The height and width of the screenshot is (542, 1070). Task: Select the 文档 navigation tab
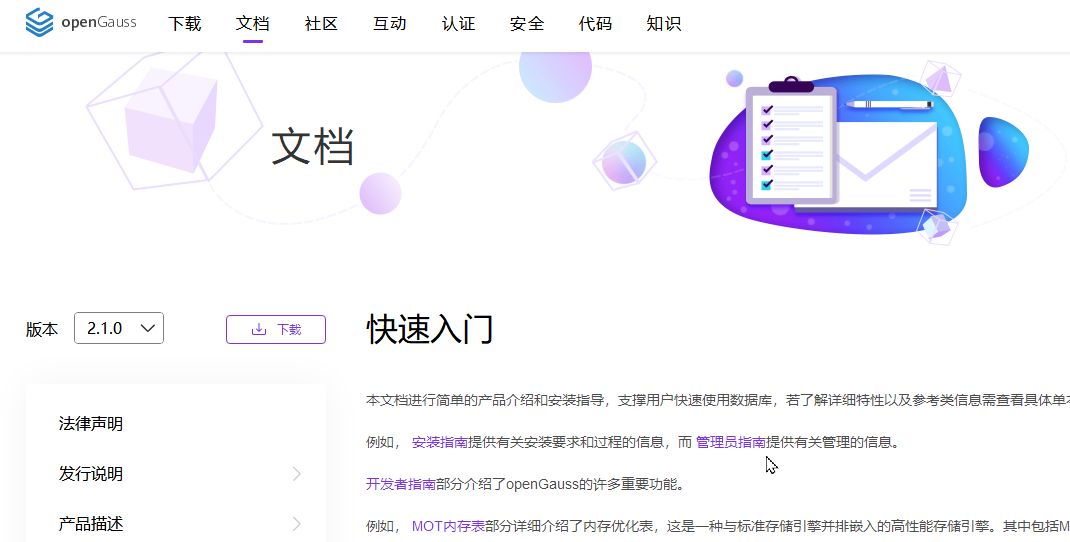252,24
